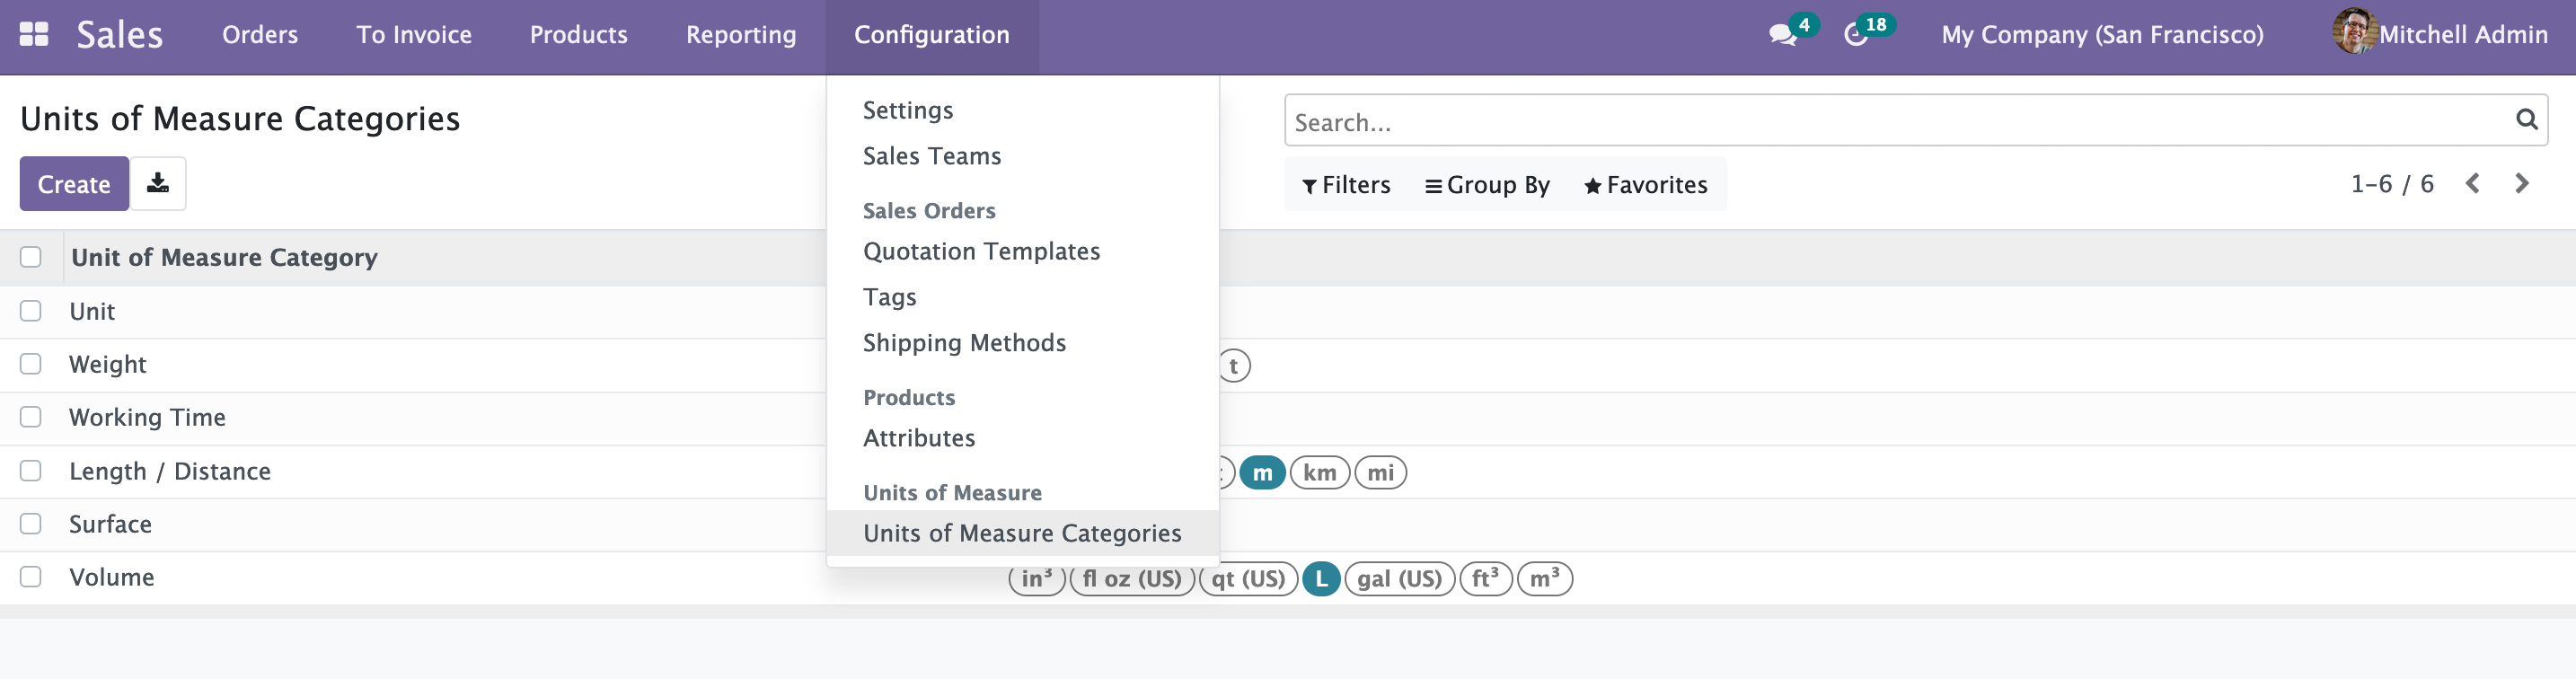Select the 'fl oz (US)' unit tag
Image resolution: width=2576 pixels, height=679 pixels.
(1132, 578)
